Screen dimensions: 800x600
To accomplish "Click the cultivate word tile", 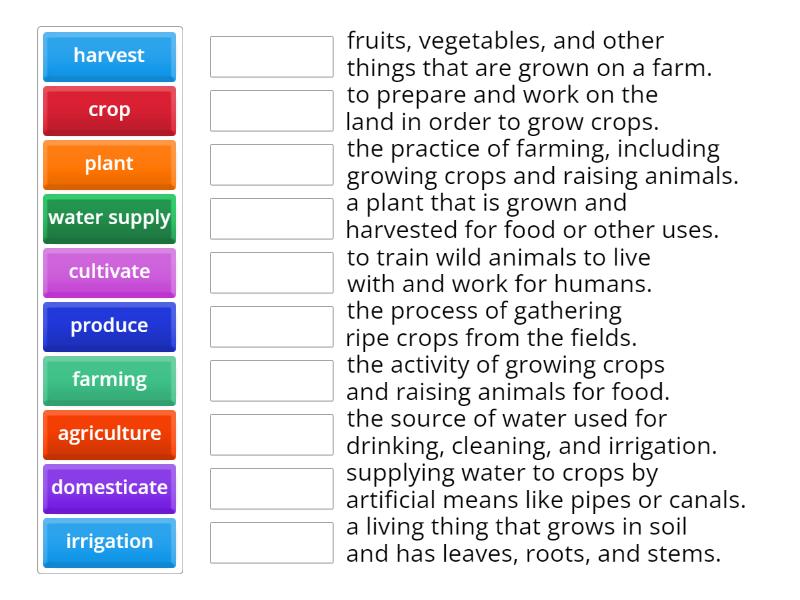I will pyautogui.click(x=109, y=273).
